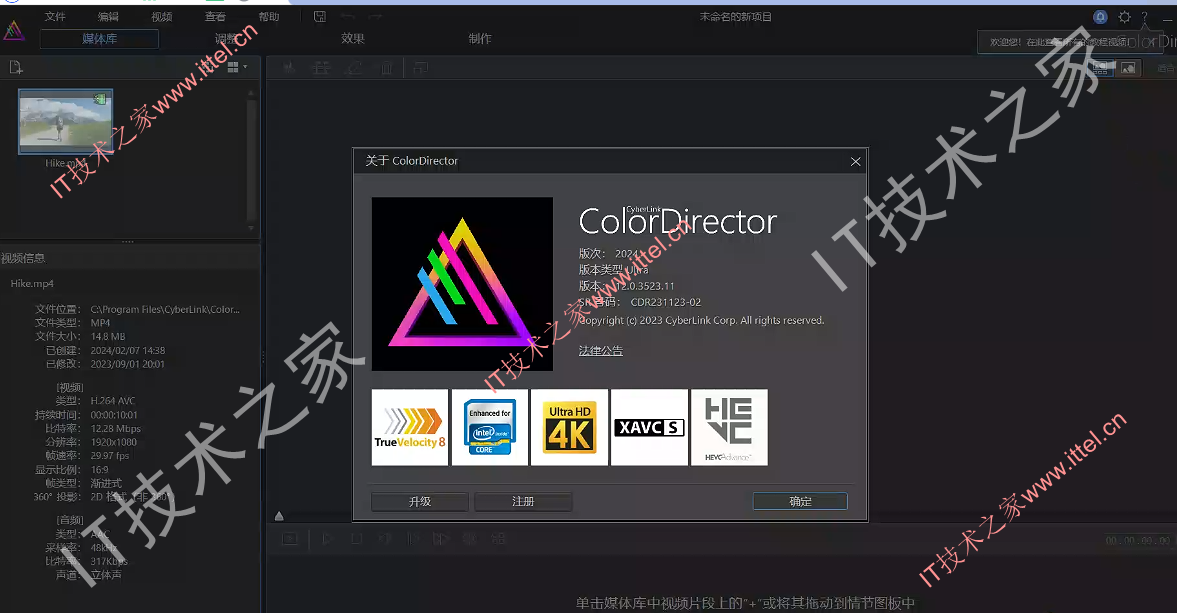Click the H.264 AVC video type value
The image size is (1177, 613).
tap(113, 401)
